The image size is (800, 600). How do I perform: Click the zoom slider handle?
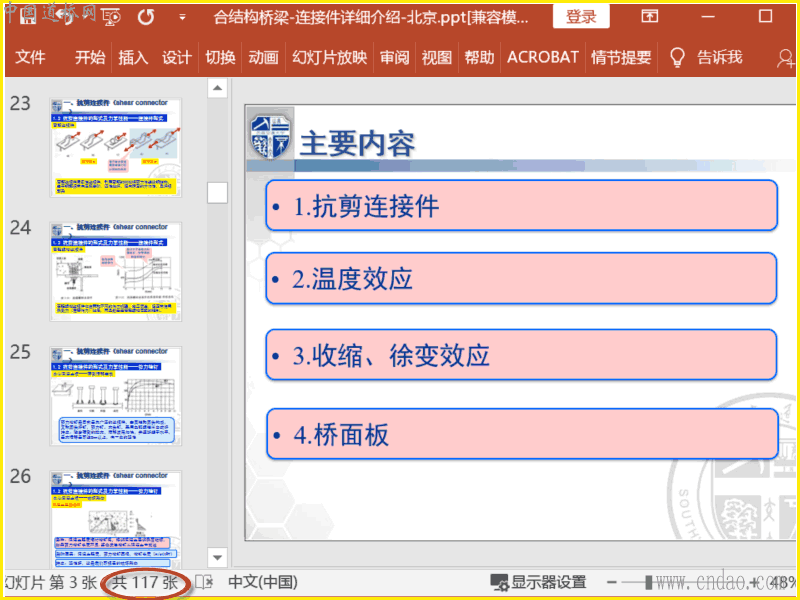(x=648, y=582)
